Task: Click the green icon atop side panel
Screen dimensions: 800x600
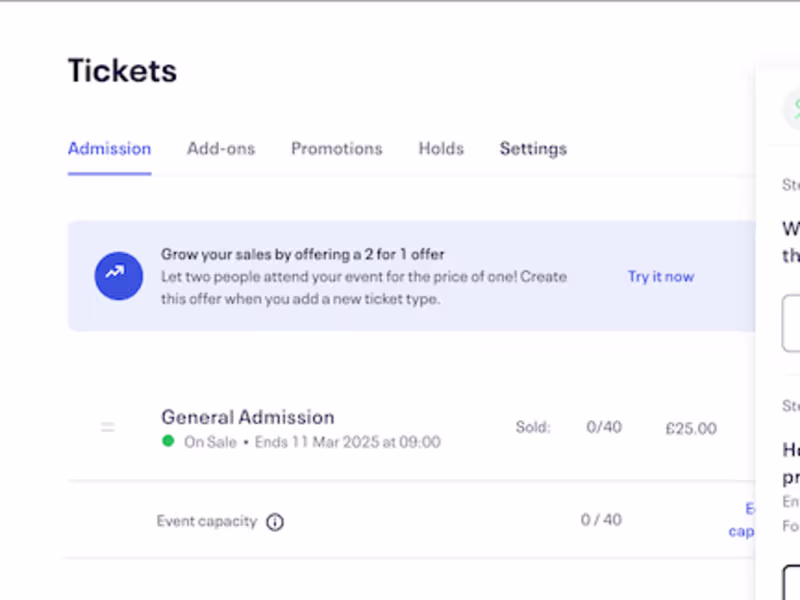Action: coord(794,106)
